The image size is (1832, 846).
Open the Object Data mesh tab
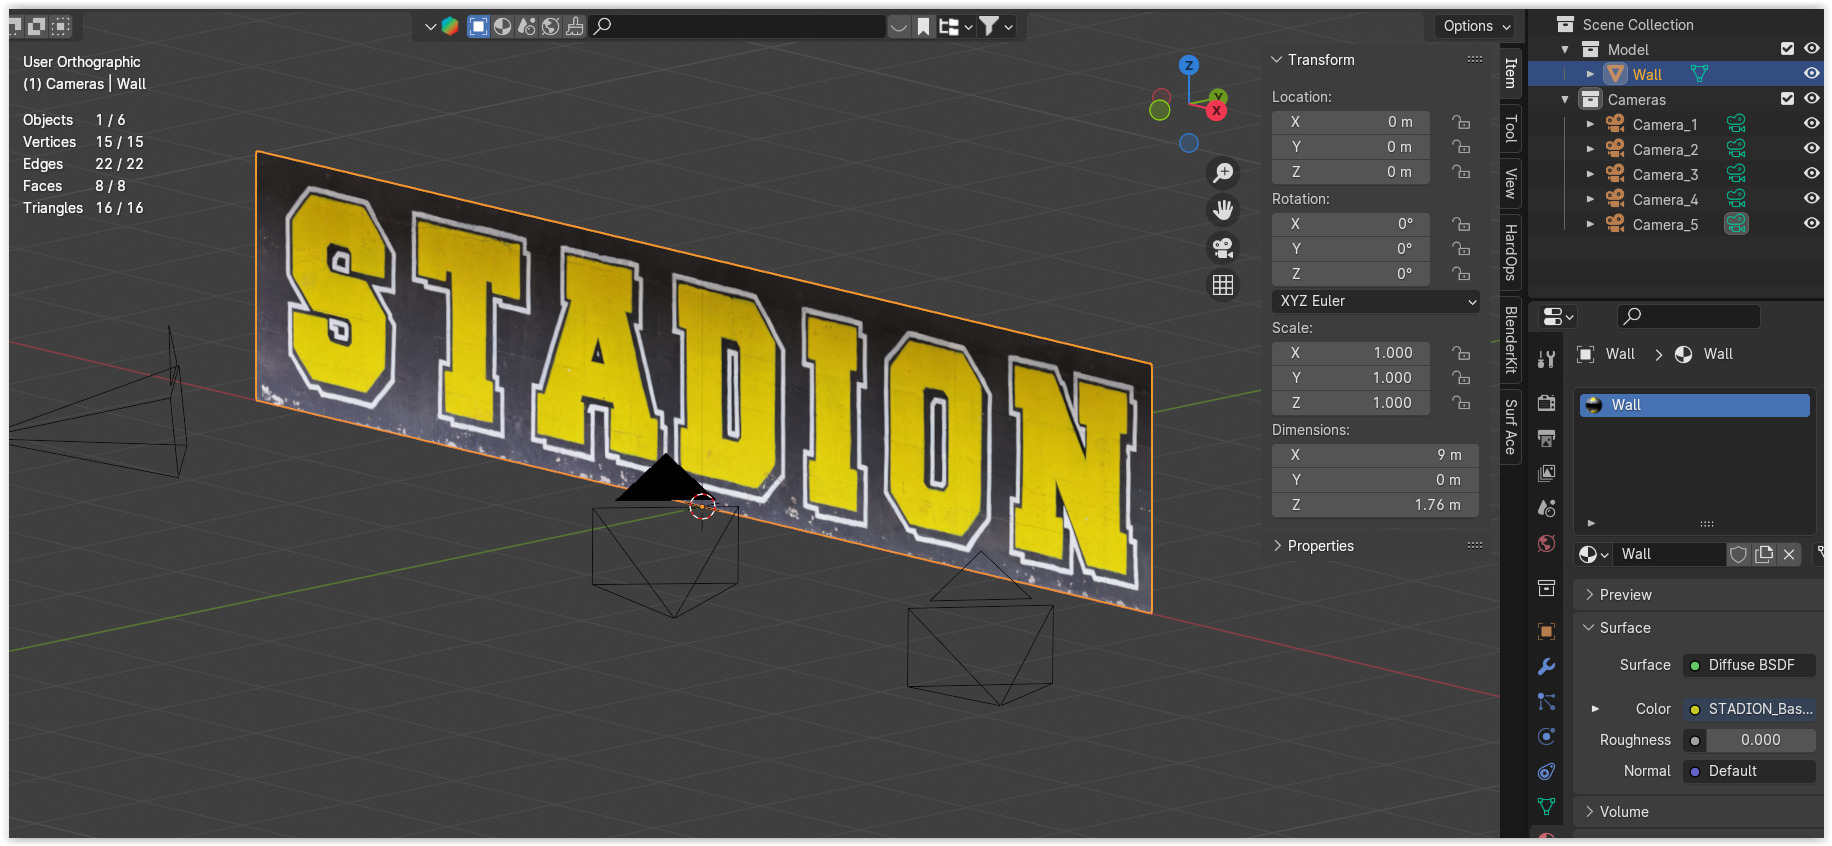(1547, 806)
